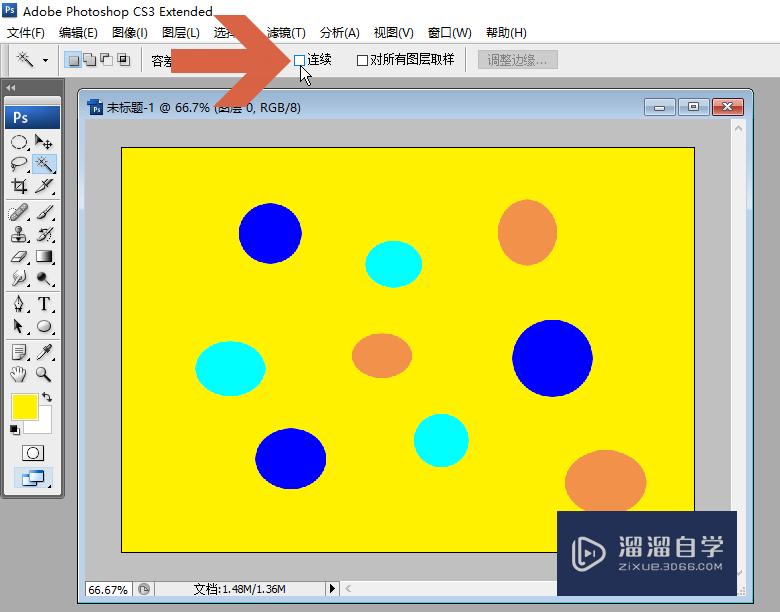Collapse the toolbox with double arrows
Screen dimensions: 780x612
[x=10, y=88]
